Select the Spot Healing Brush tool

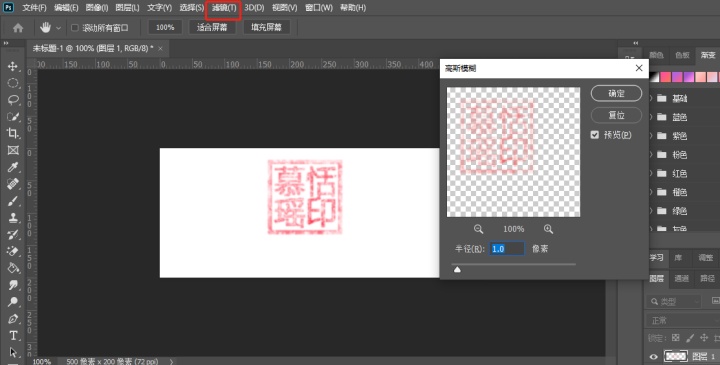13,184
